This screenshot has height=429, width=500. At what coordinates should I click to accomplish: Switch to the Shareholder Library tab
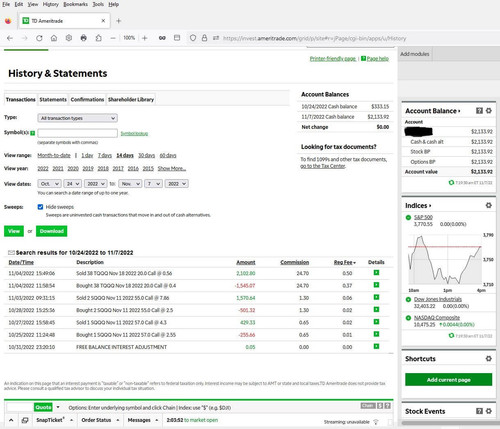131,99
